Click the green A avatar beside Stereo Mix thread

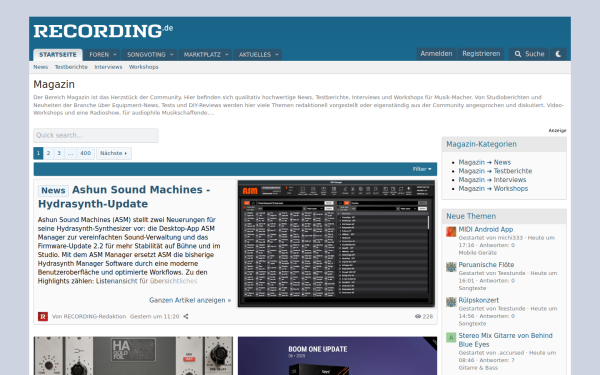(x=451, y=338)
